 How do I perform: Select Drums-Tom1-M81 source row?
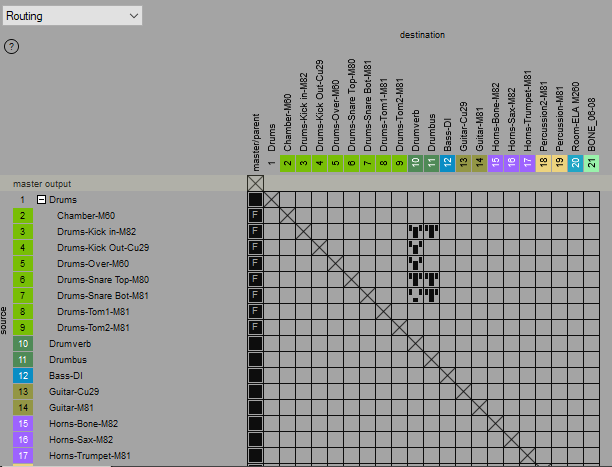pyautogui.click(x=93, y=312)
